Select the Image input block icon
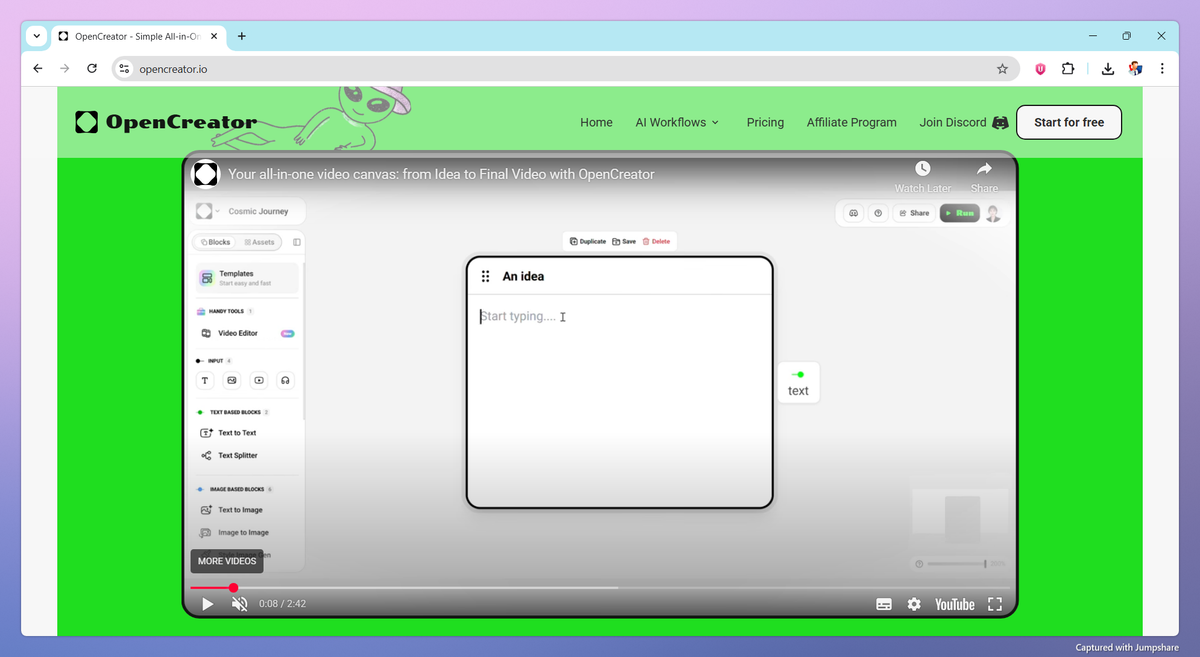Screen dimensions: 1200x657 [x=231, y=380]
